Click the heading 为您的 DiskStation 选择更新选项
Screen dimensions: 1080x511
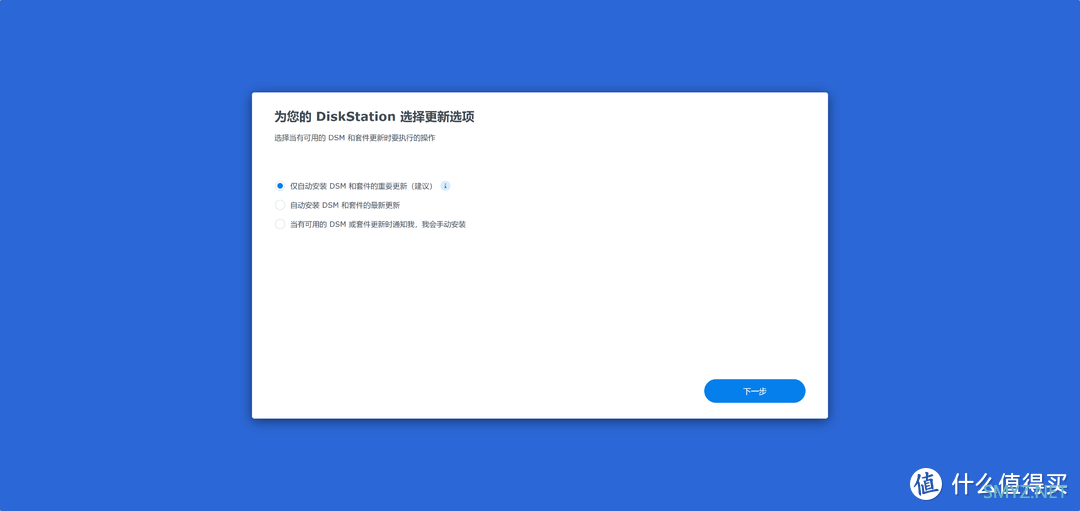tap(374, 117)
